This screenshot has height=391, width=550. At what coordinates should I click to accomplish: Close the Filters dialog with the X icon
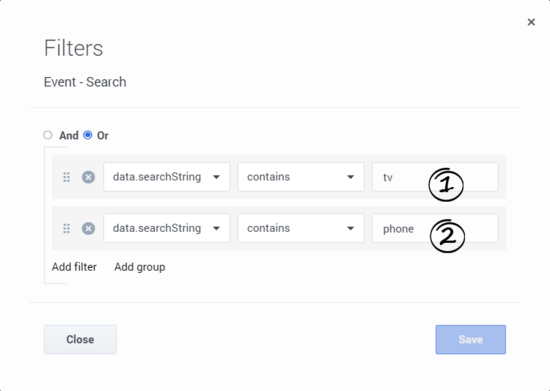click(x=531, y=22)
